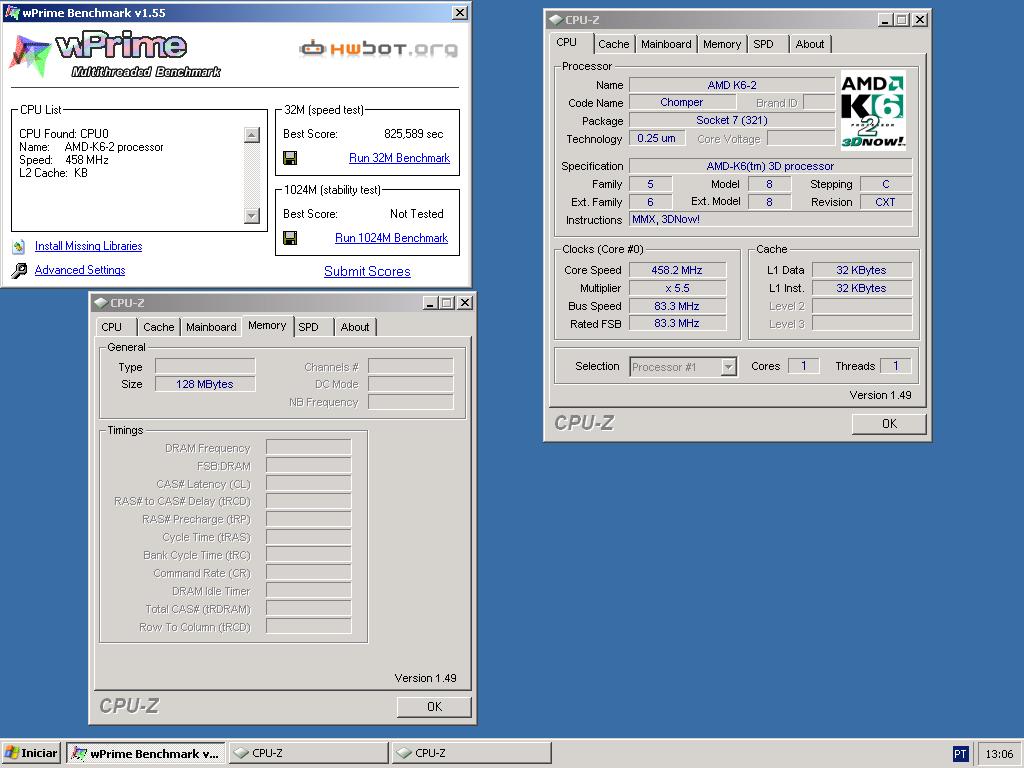Image resolution: width=1024 pixels, height=768 pixels.
Task: Click the empty DRAM Frequency field
Action: click(308, 448)
